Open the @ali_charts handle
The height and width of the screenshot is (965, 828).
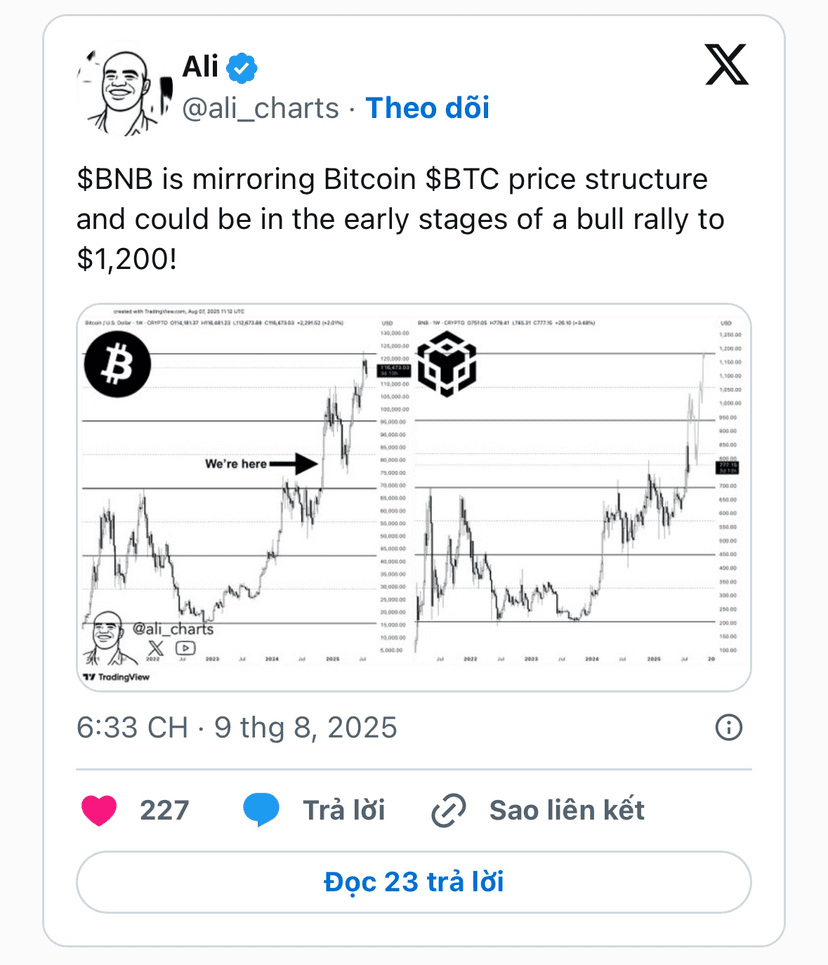click(x=260, y=108)
